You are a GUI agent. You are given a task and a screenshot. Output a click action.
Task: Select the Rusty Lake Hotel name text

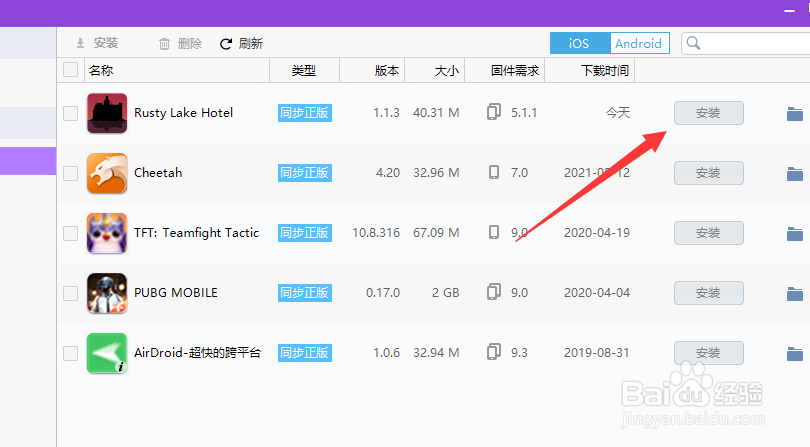pyautogui.click(x=183, y=113)
